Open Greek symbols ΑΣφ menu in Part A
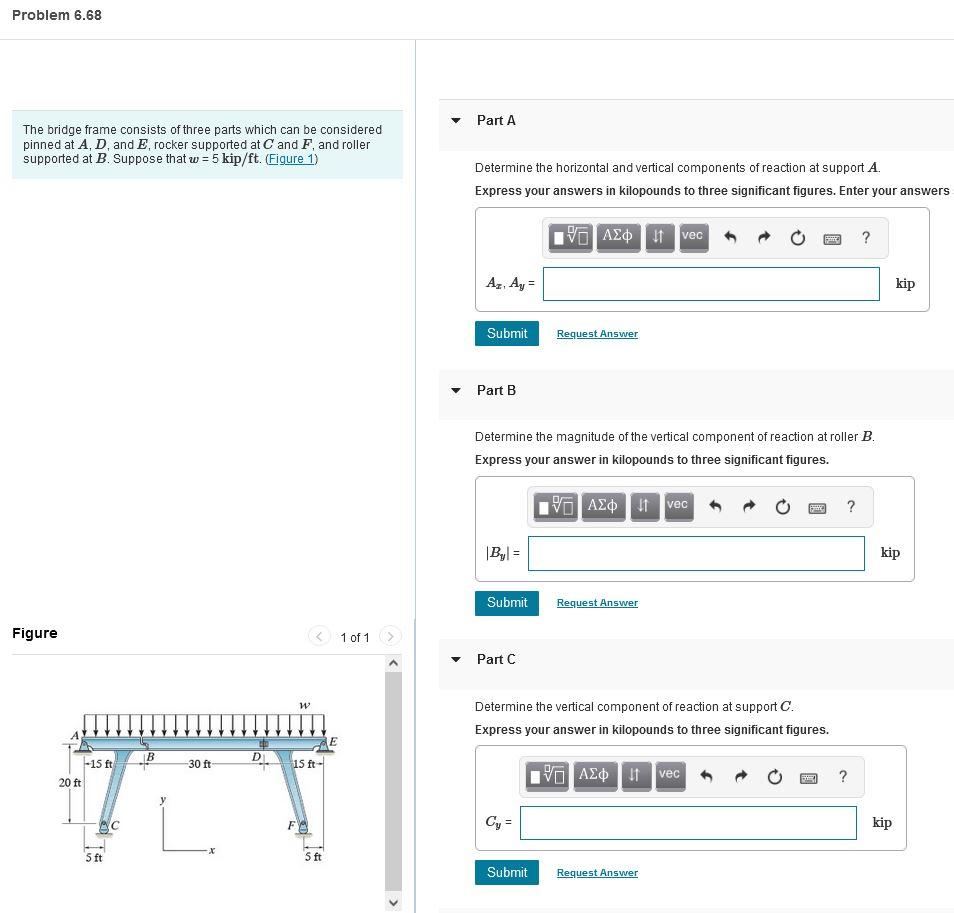Image resolution: width=954 pixels, height=913 pixels. (618, 237)
